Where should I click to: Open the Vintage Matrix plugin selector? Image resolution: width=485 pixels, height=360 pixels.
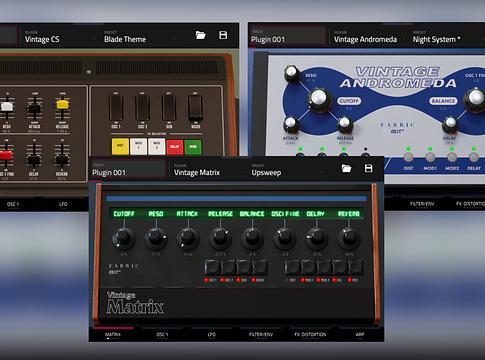pyautogui.click(x=208, y=169)
